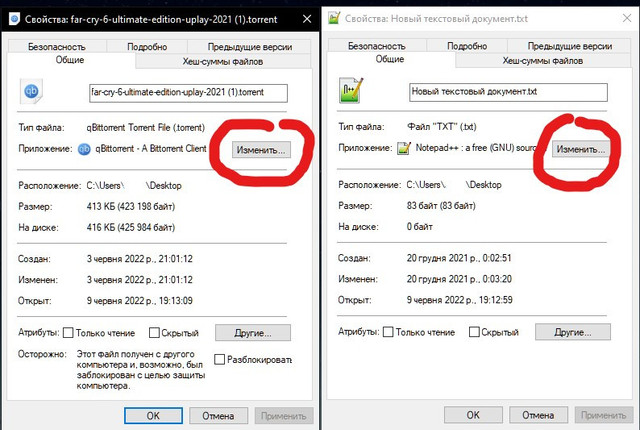Click the title bar icon of the torrent properties window

coord(14,19)
